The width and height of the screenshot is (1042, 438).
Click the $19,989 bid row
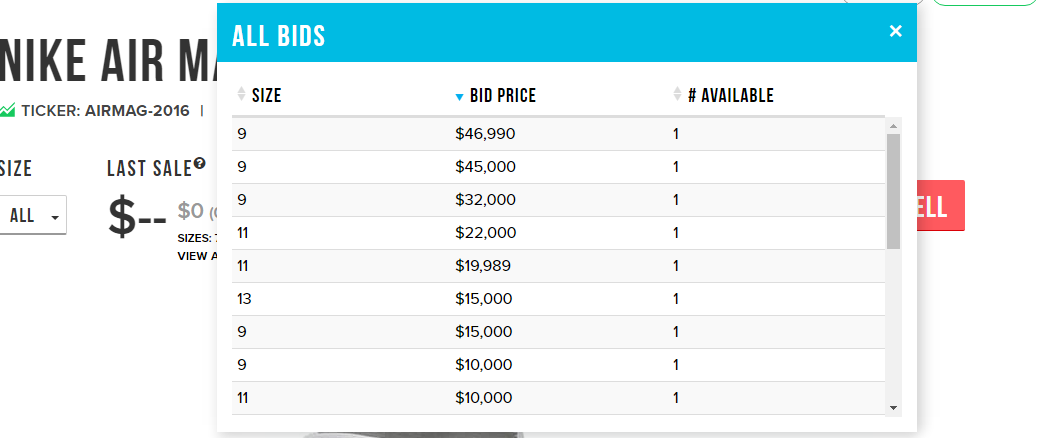click(558, 266)
